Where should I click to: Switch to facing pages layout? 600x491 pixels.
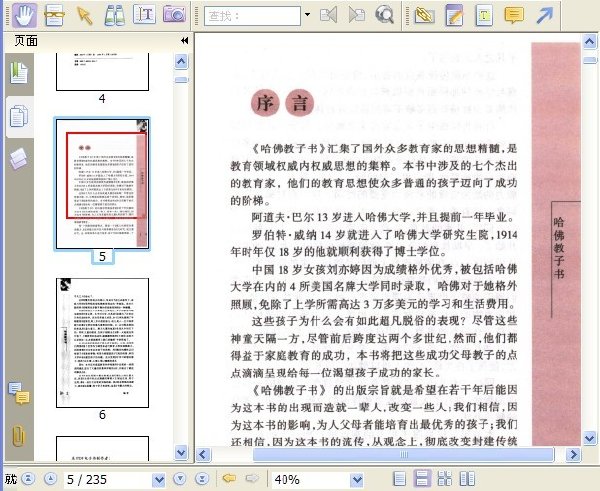(x=467, y=478)
